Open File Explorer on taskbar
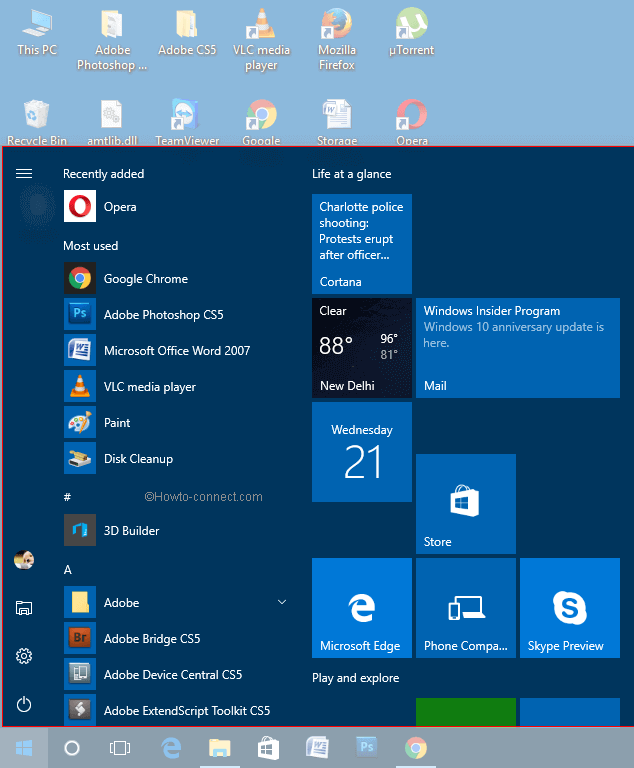 coord(219,748)
